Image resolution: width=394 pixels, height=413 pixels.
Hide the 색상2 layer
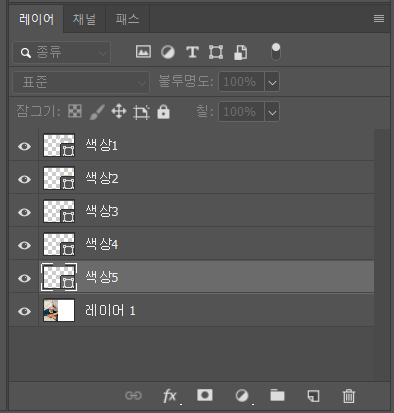coord(24,179)
